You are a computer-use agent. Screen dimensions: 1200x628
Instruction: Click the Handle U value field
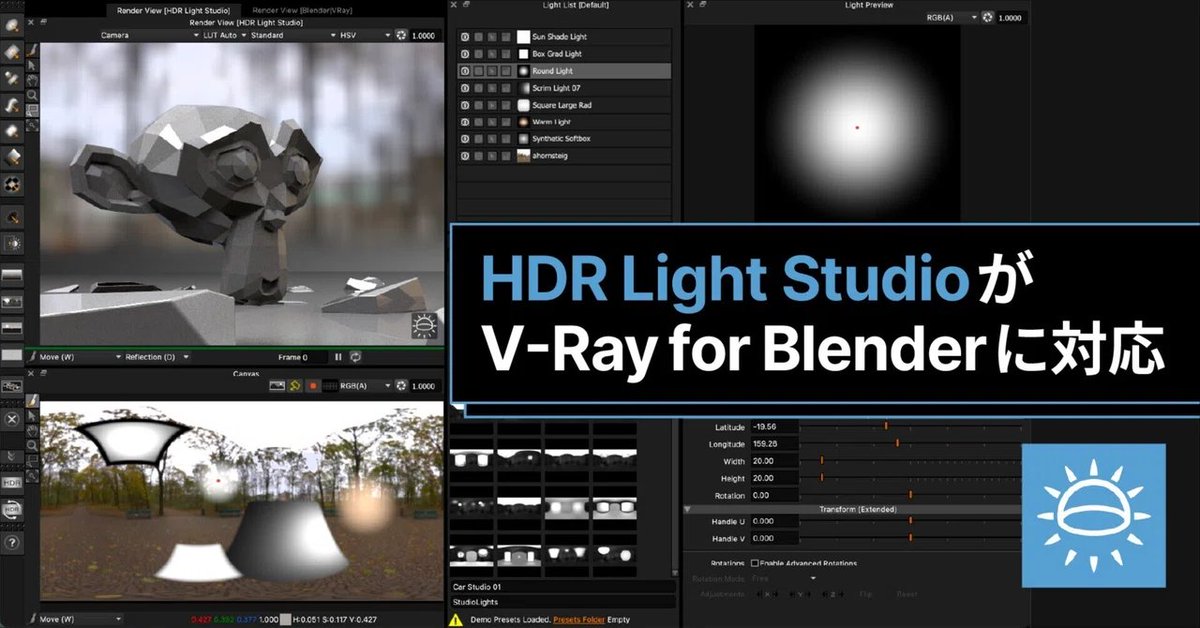coord(774,521)
